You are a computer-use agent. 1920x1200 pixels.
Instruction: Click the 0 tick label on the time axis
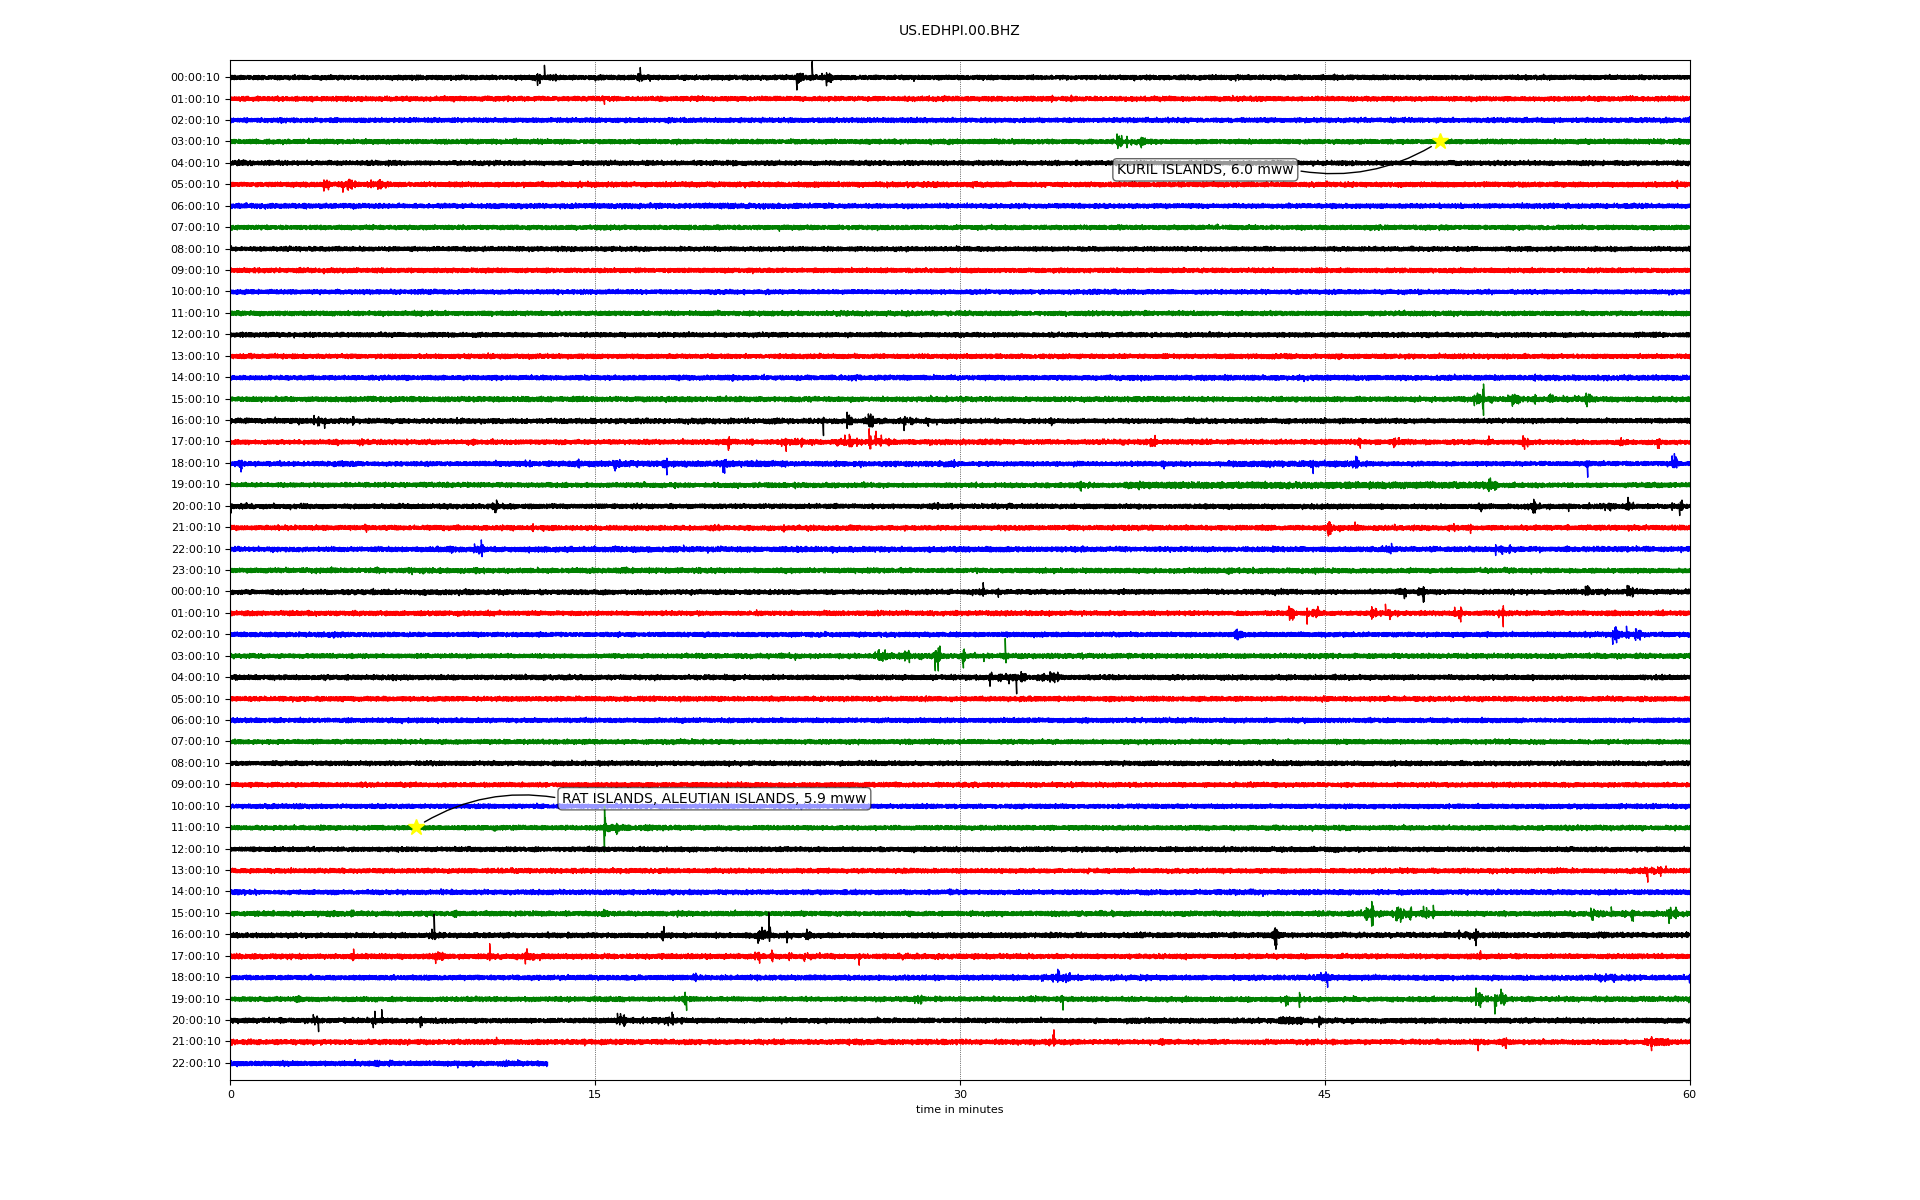231,1094
